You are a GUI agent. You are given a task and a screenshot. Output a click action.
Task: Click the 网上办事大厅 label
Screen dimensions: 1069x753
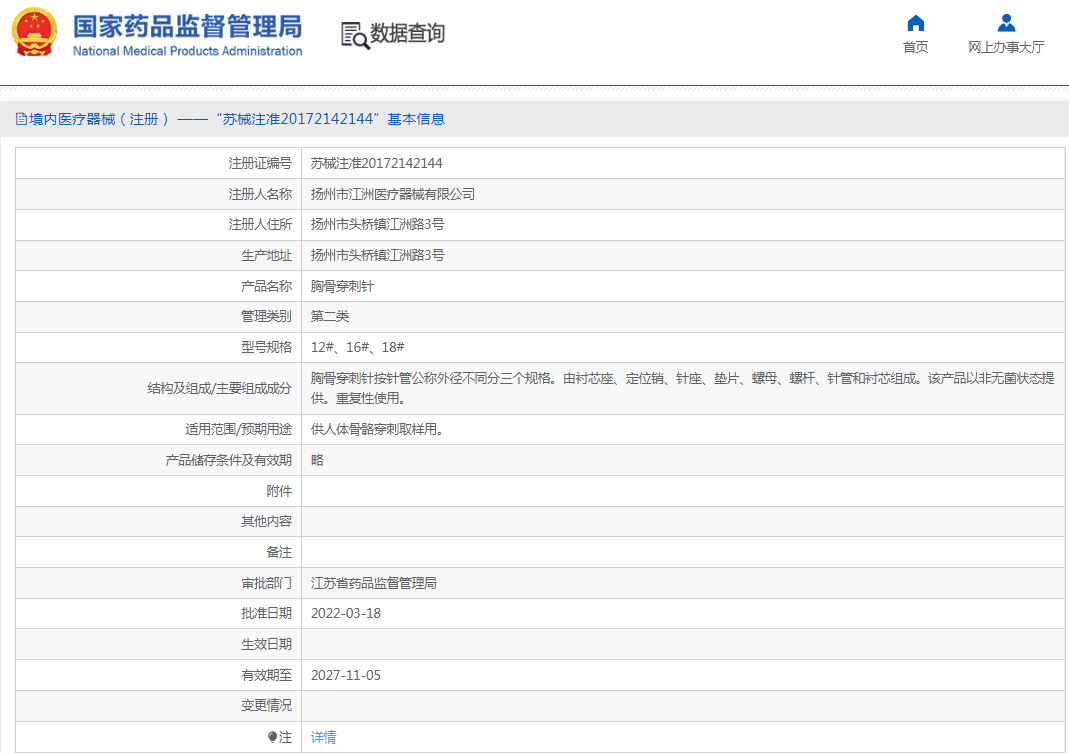click(1006, 47)
